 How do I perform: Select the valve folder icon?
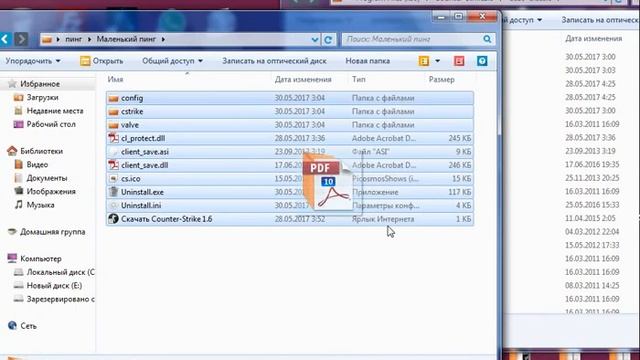coord(113,125)
